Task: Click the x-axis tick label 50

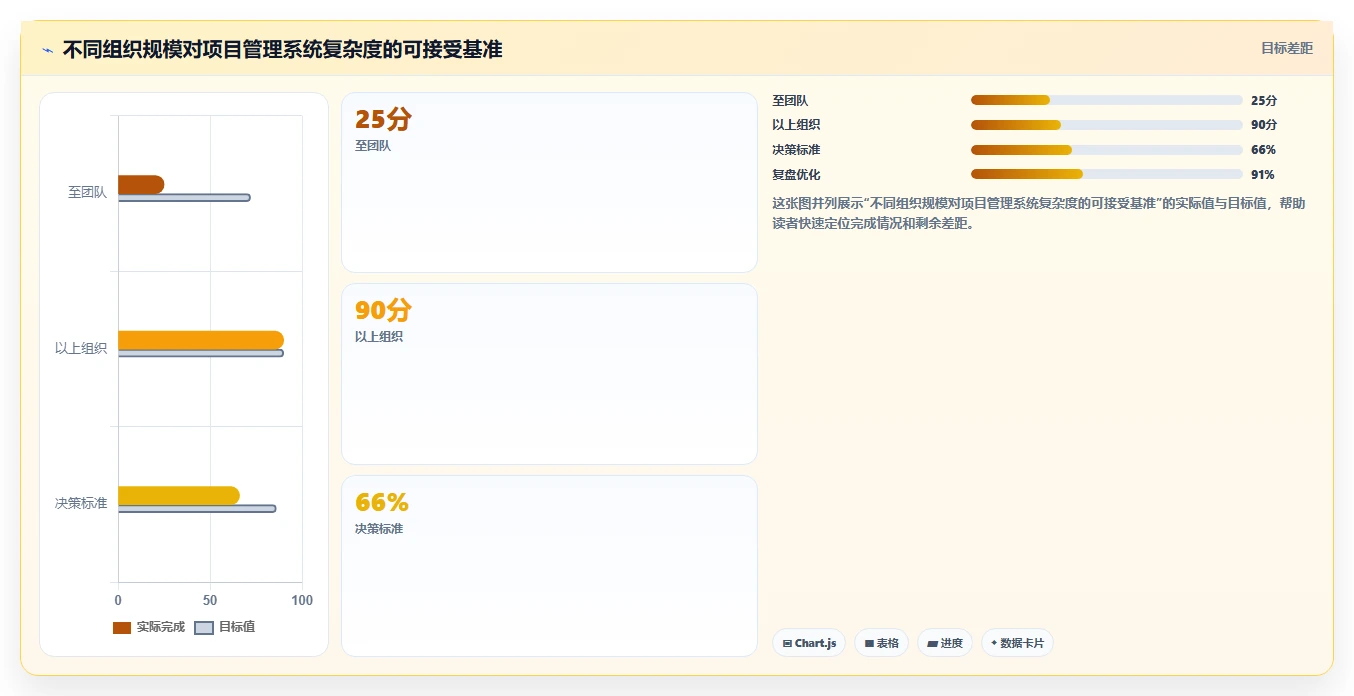Action: (210, 600)
